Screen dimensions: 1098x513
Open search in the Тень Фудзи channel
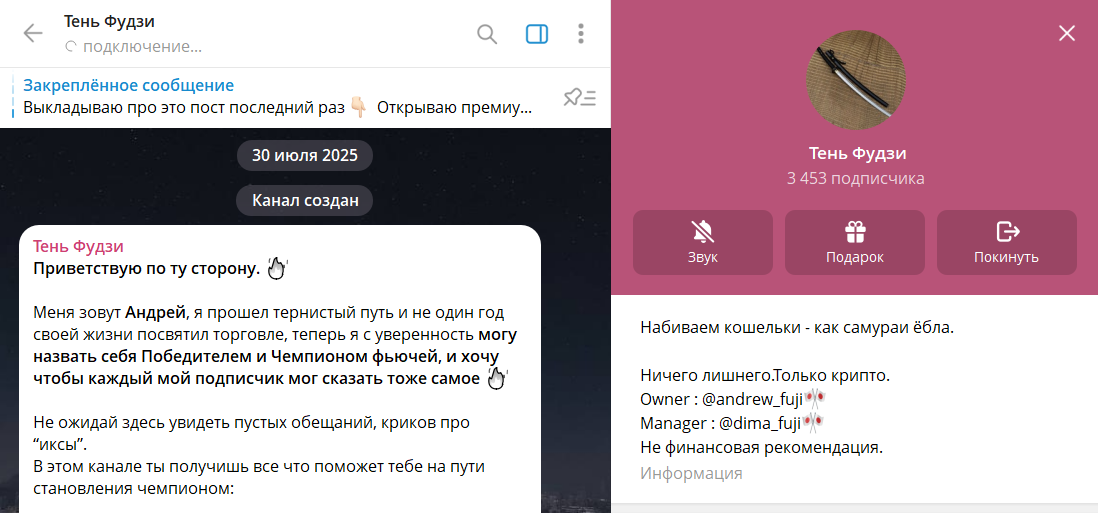click(x=487, y=34)
